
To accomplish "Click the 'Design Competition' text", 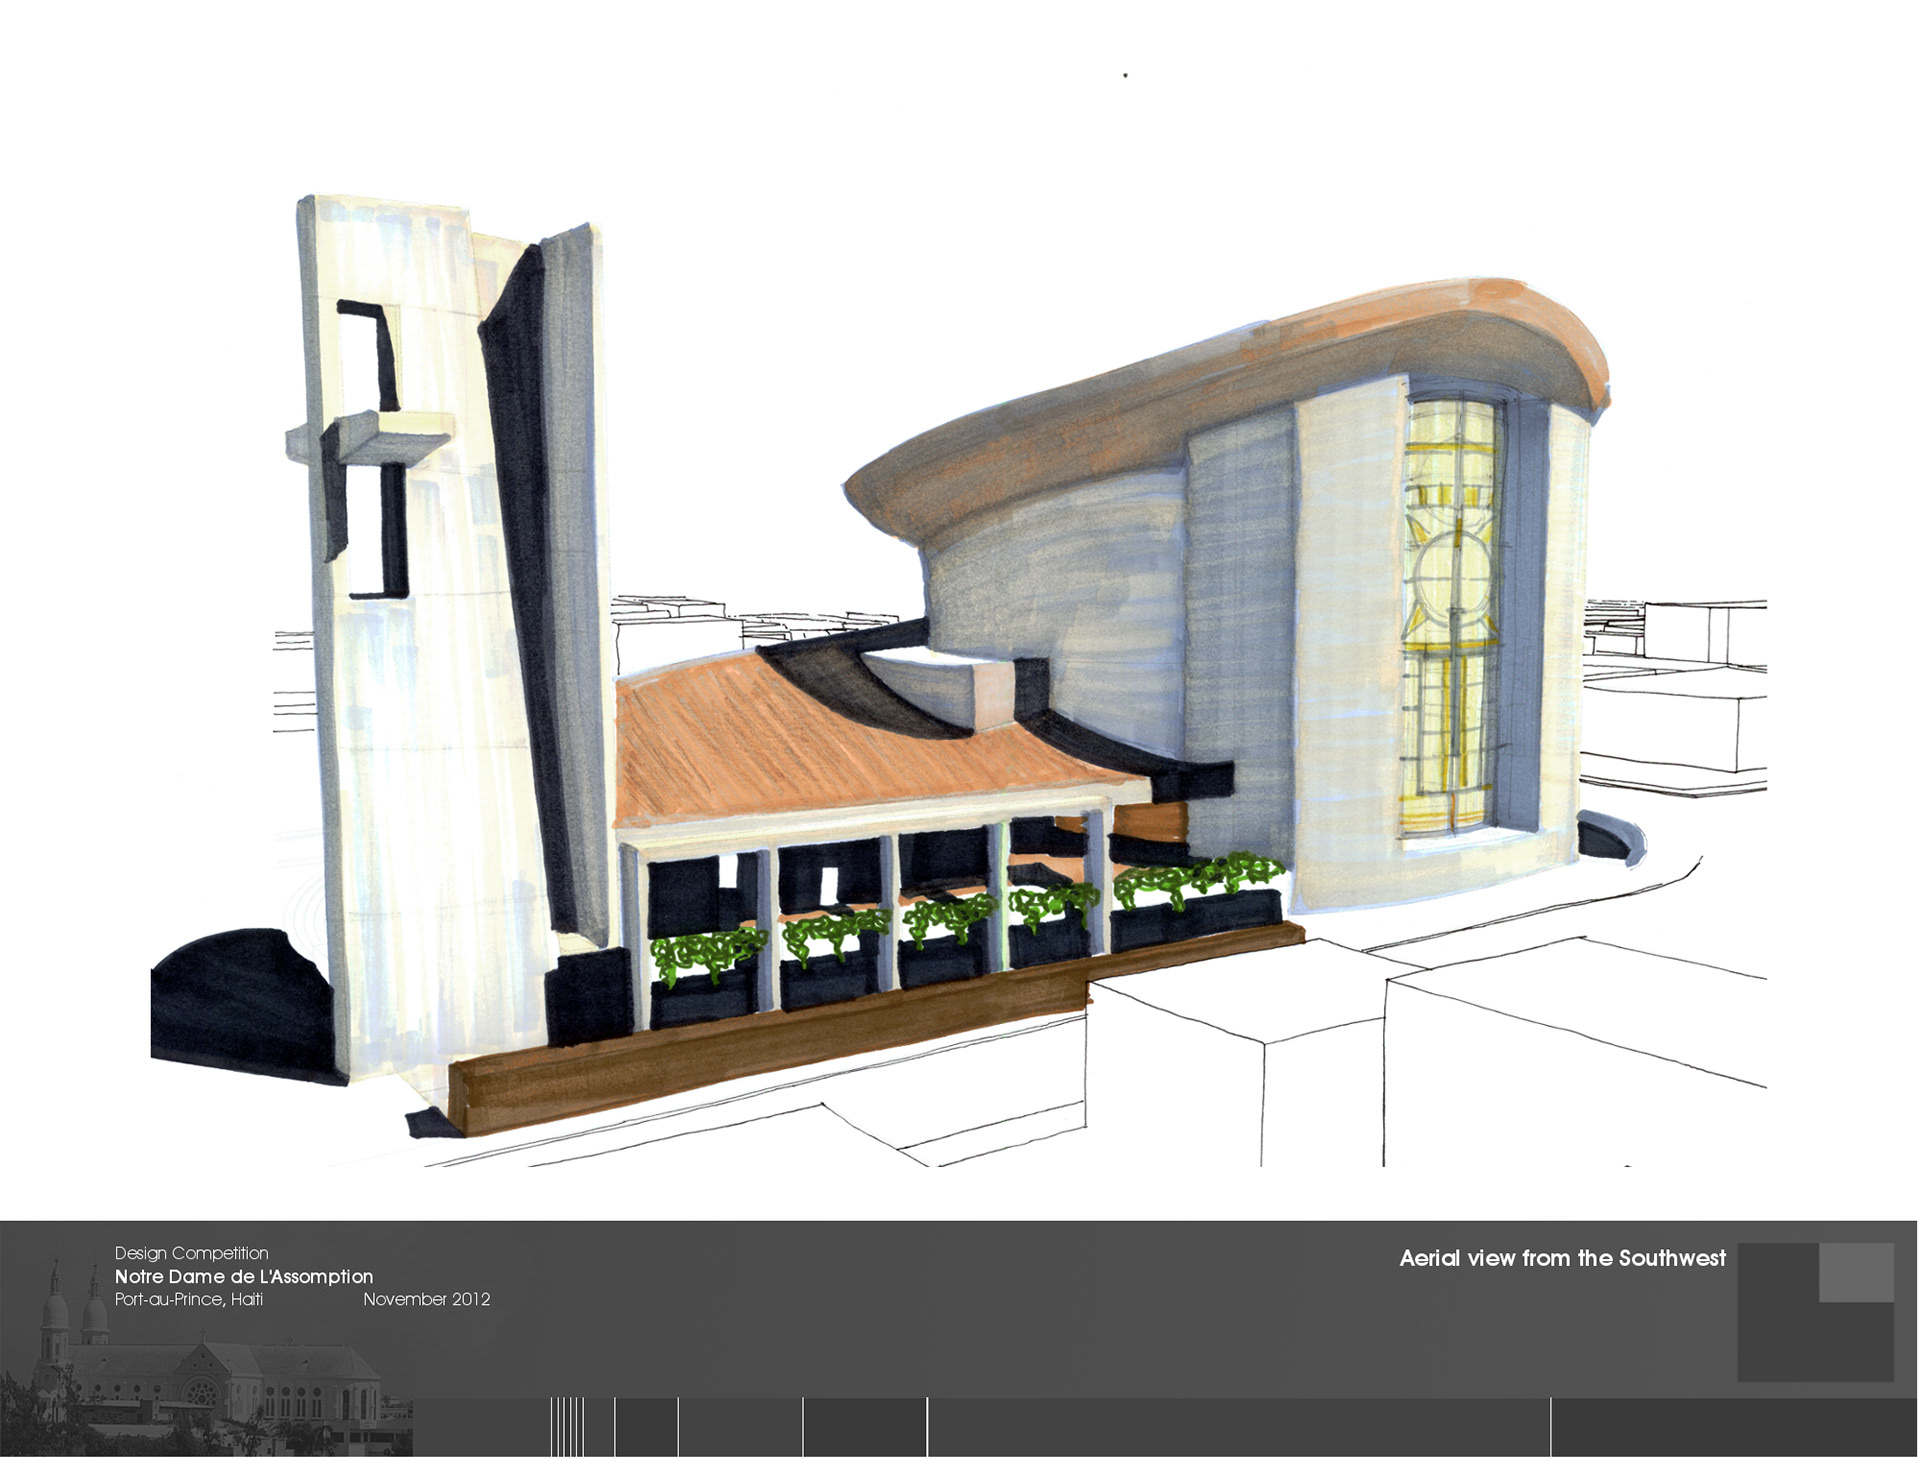I will pos(191,1253).
